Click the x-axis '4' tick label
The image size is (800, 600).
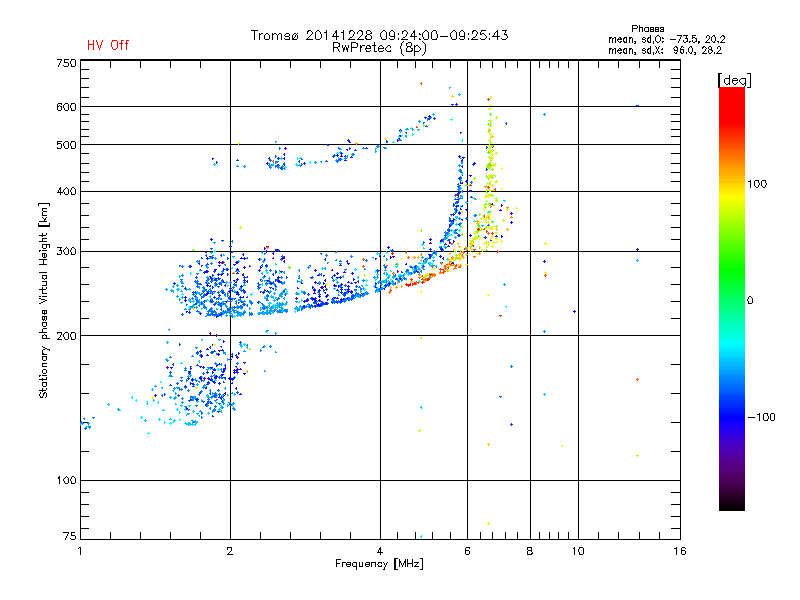pos(380,551)
